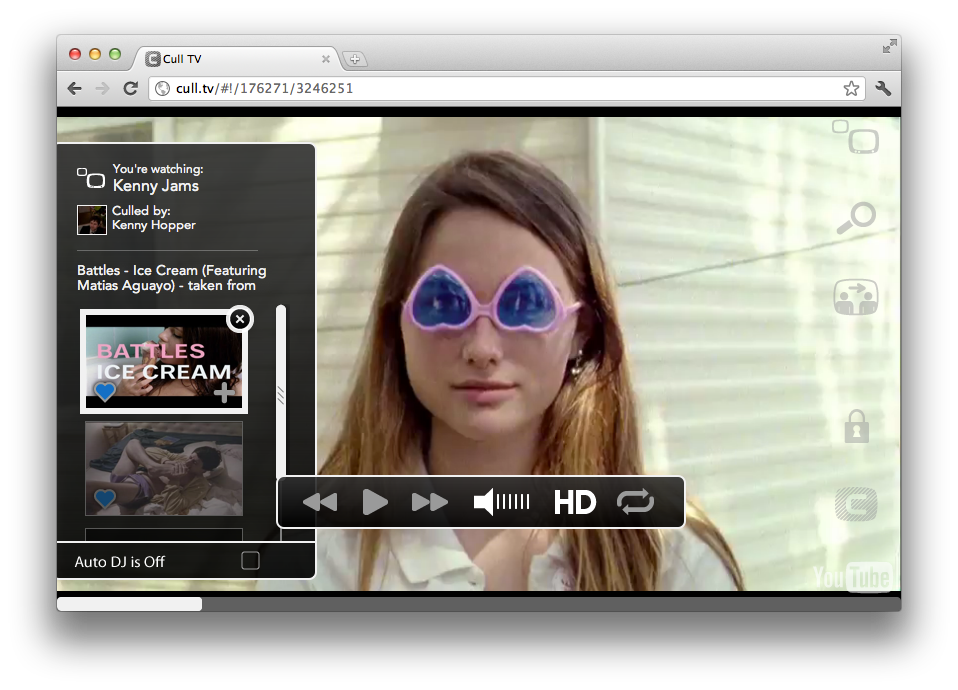The width and height of the screenshot is (958, 690).
Task: Click the Cull TV logo icon in sidebar
Action: pyautogui.click(x=856, y=504)
